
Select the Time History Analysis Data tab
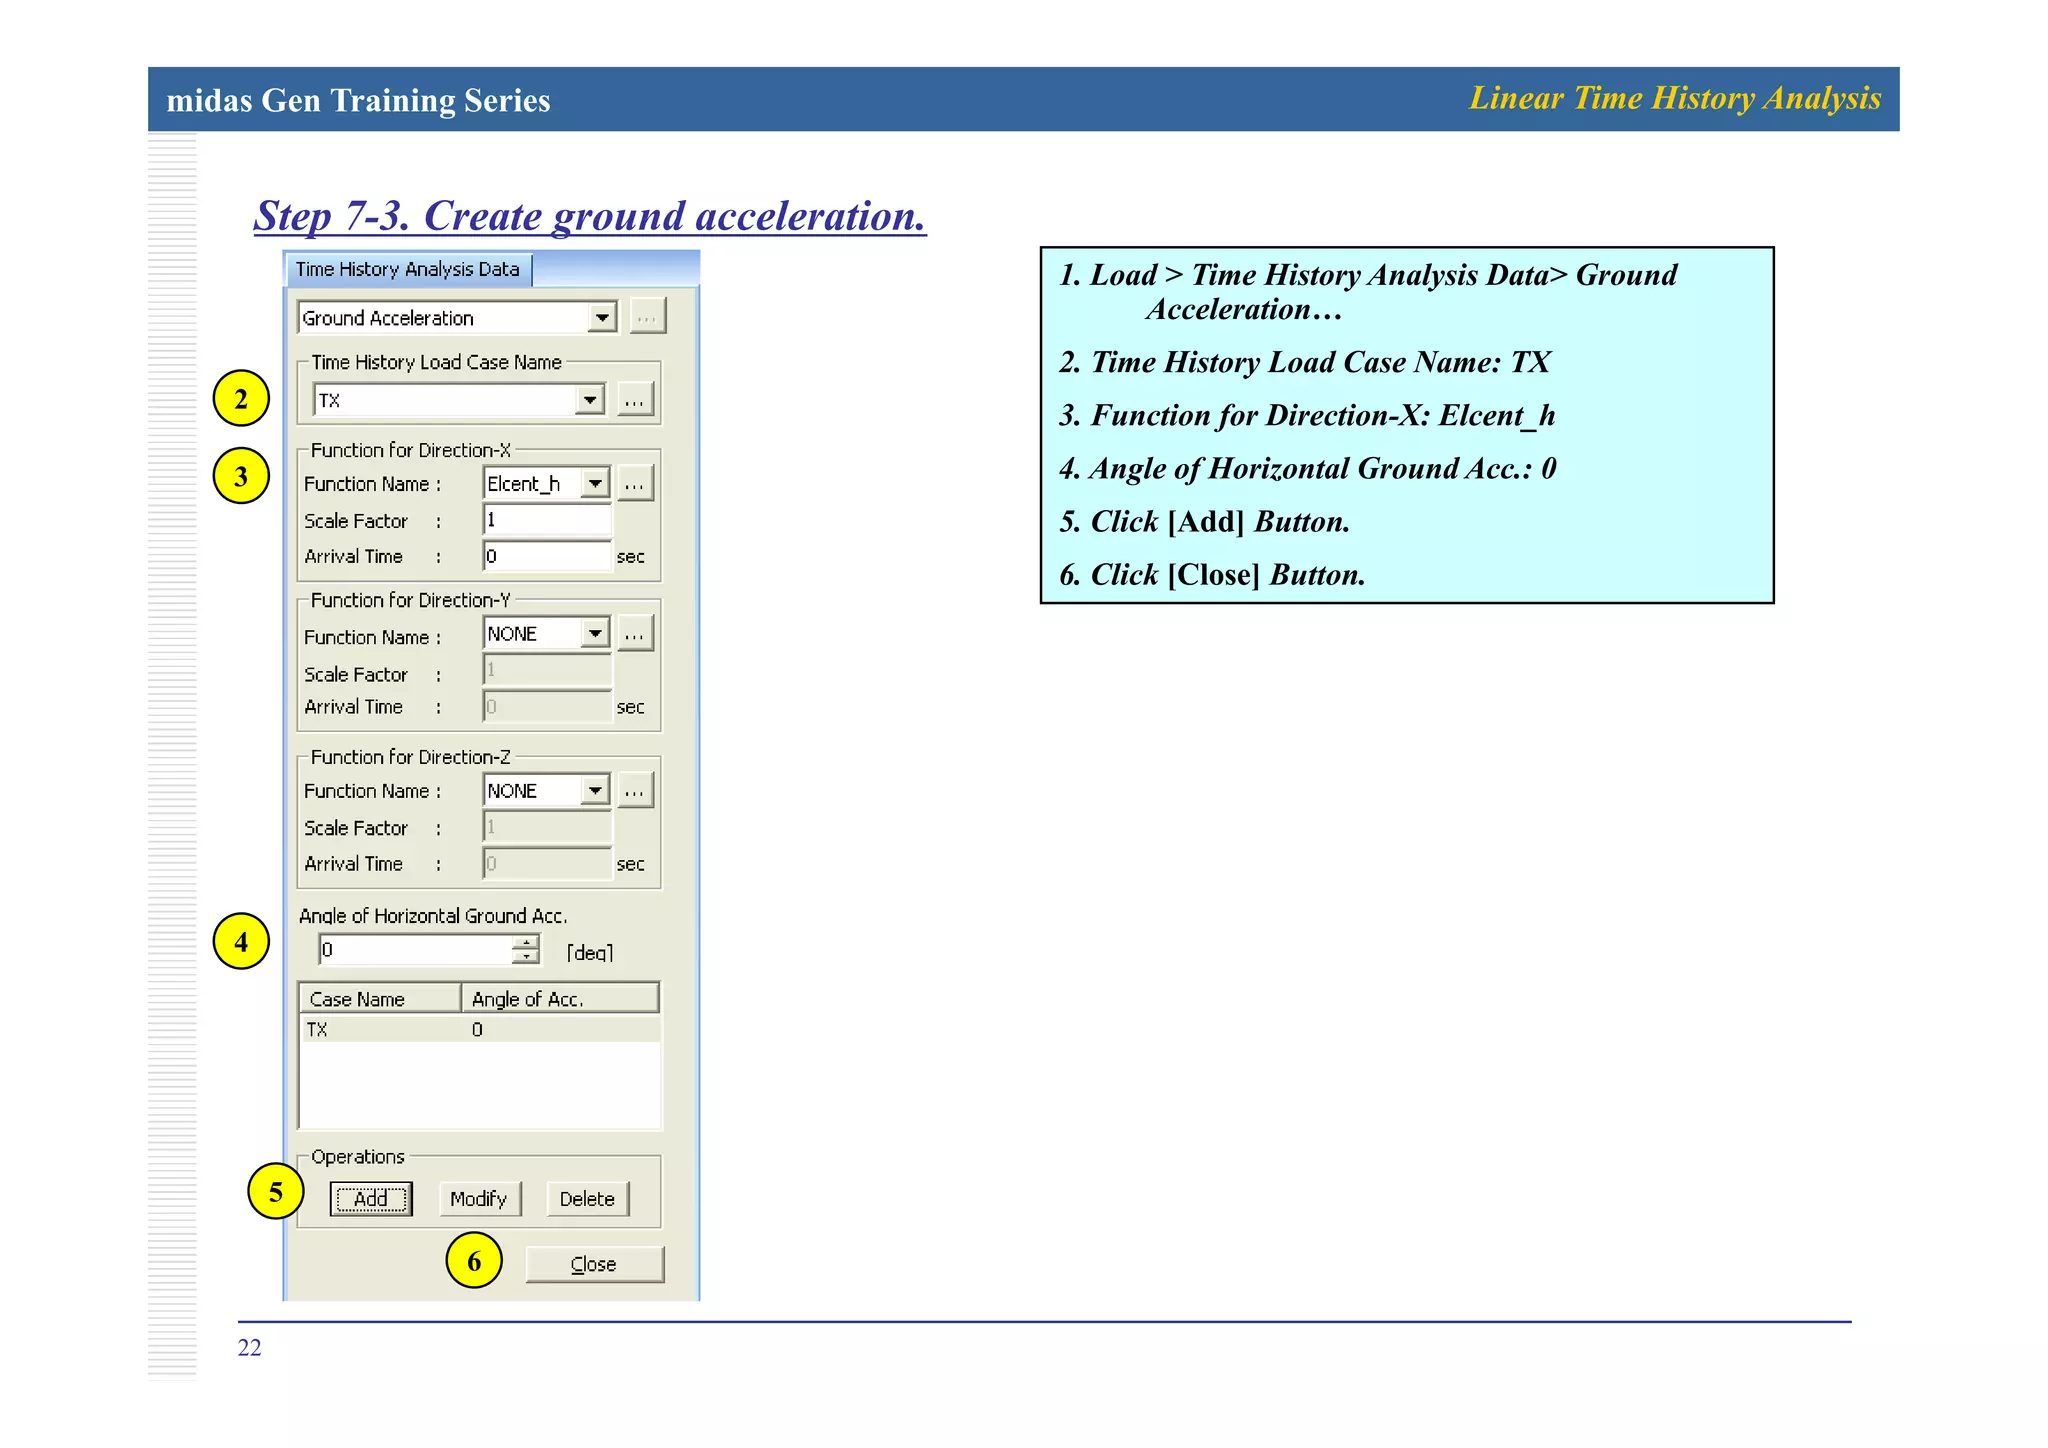pyautogui.click(x=408, y=269)
